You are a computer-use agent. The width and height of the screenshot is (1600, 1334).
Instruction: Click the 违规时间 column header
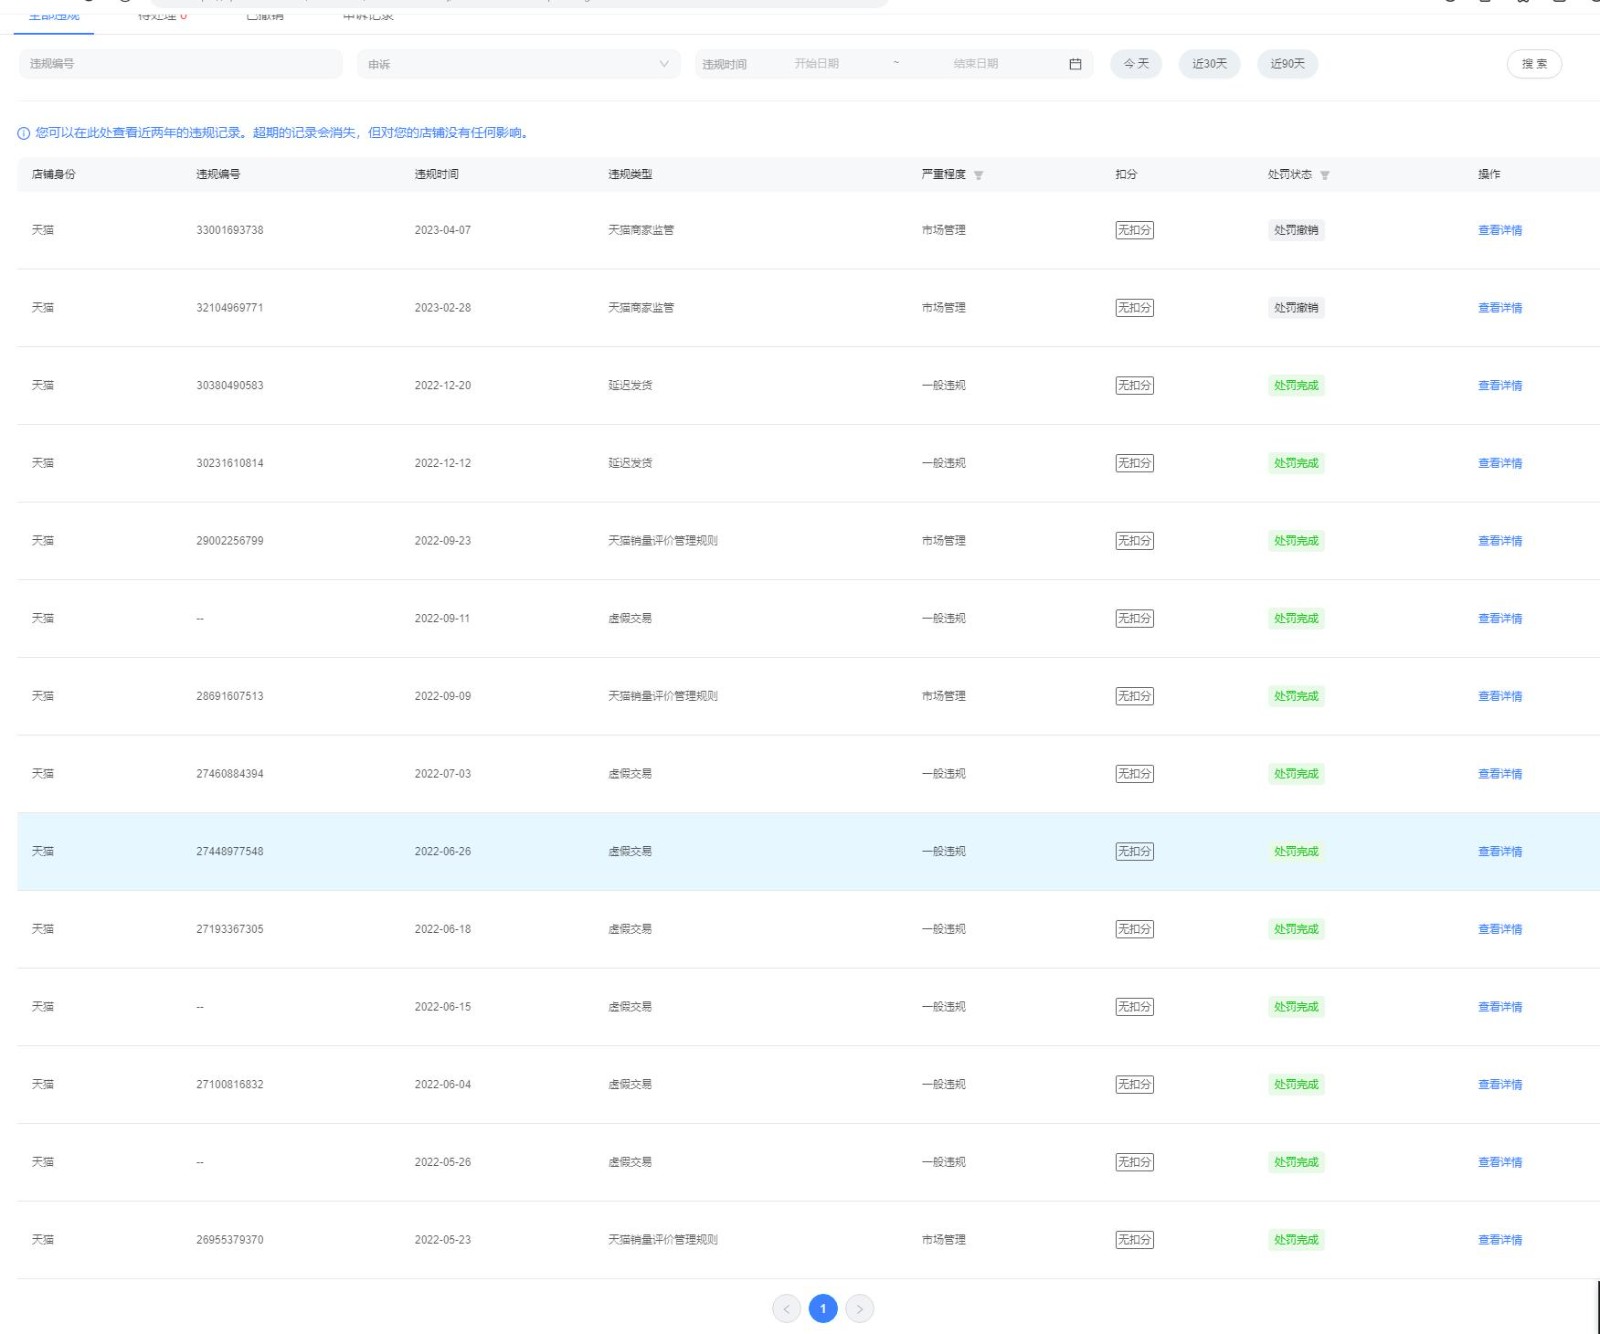(437, 175)
